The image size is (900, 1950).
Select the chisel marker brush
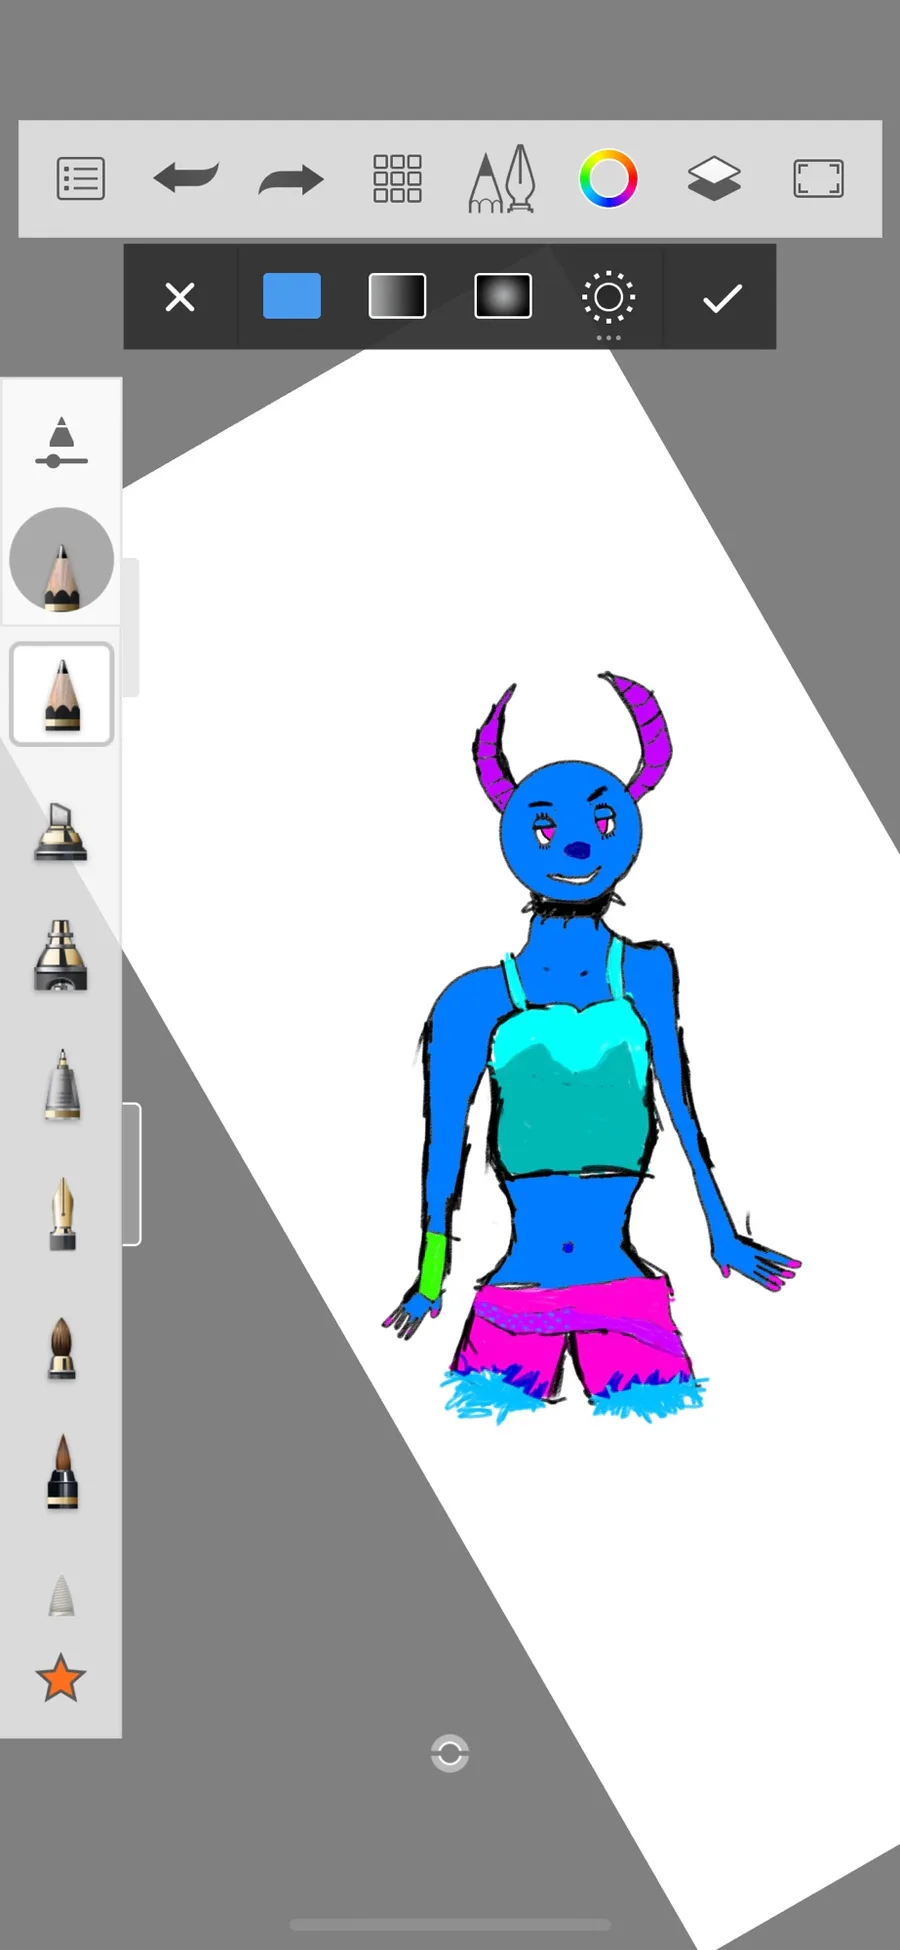pyautogui.click(x=61, y=831)
